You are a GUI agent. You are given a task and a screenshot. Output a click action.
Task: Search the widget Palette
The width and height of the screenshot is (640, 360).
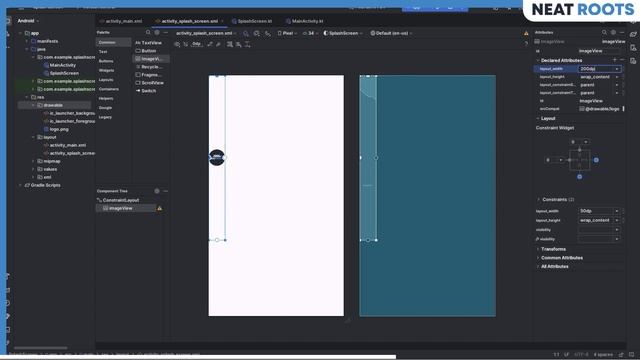pos(148,32)
